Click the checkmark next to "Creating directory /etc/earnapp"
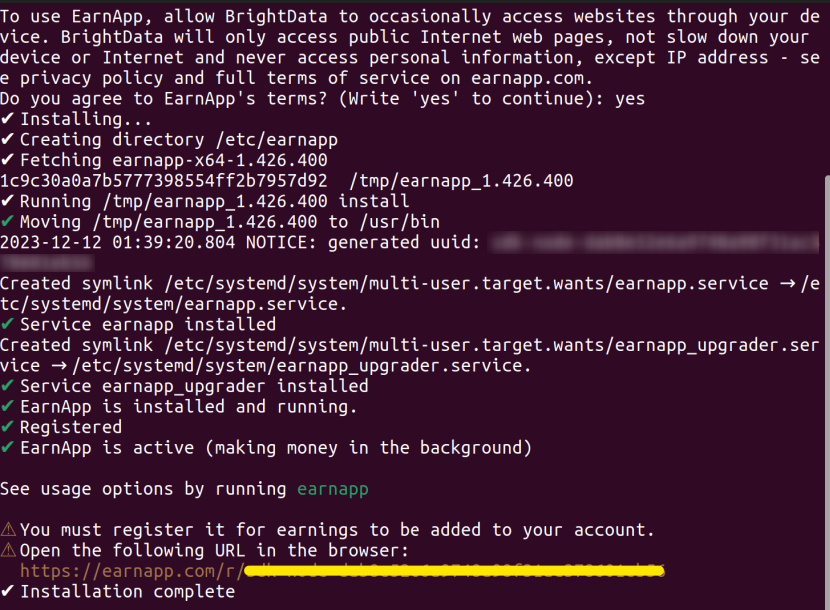The image size is (830, 610). click(8, 140)
